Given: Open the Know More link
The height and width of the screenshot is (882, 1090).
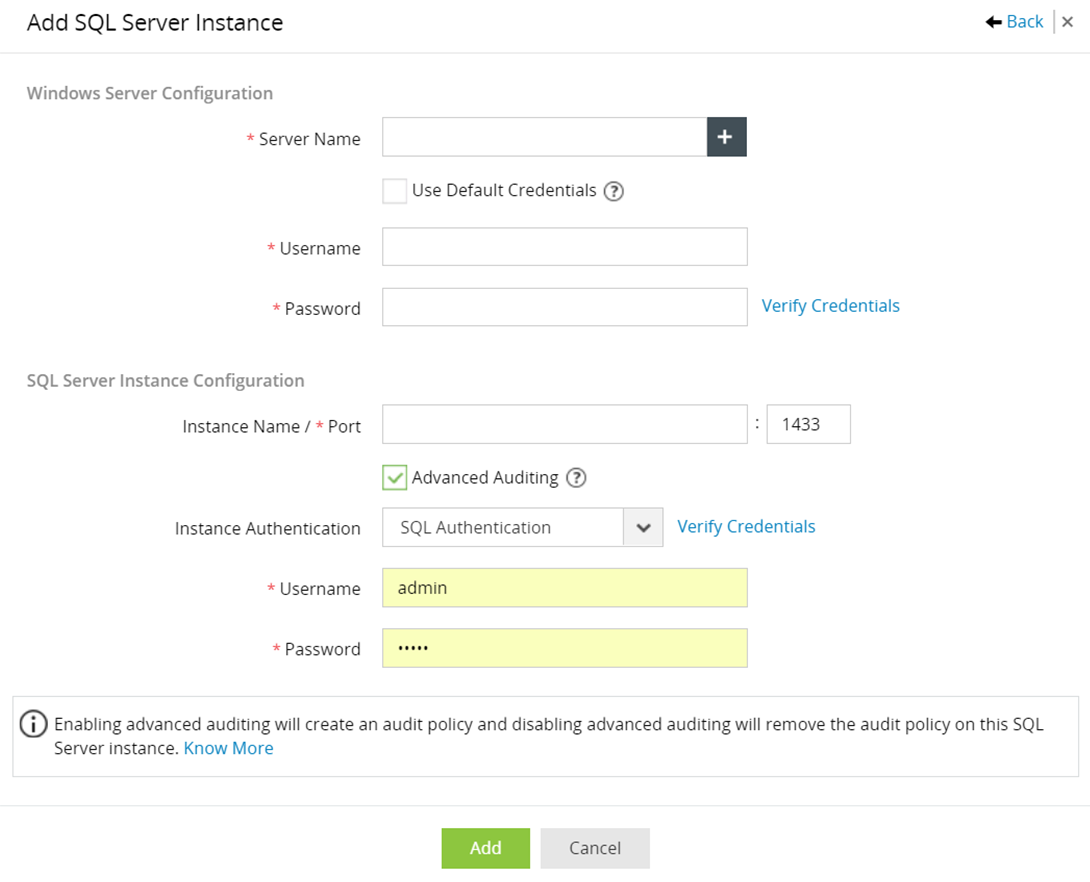Looking at the screenshot, I should (x=228, y=748).
